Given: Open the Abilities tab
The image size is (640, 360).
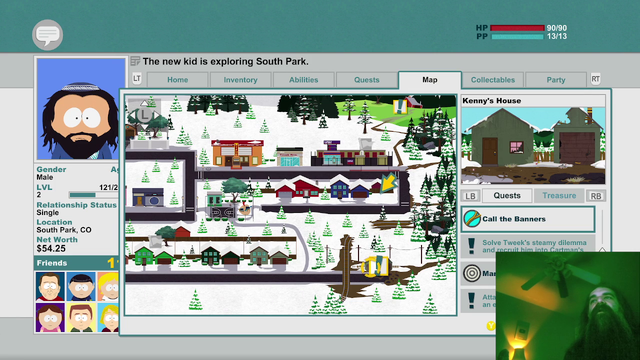Looking at the screenshot, I should click(x=304, y=80).
